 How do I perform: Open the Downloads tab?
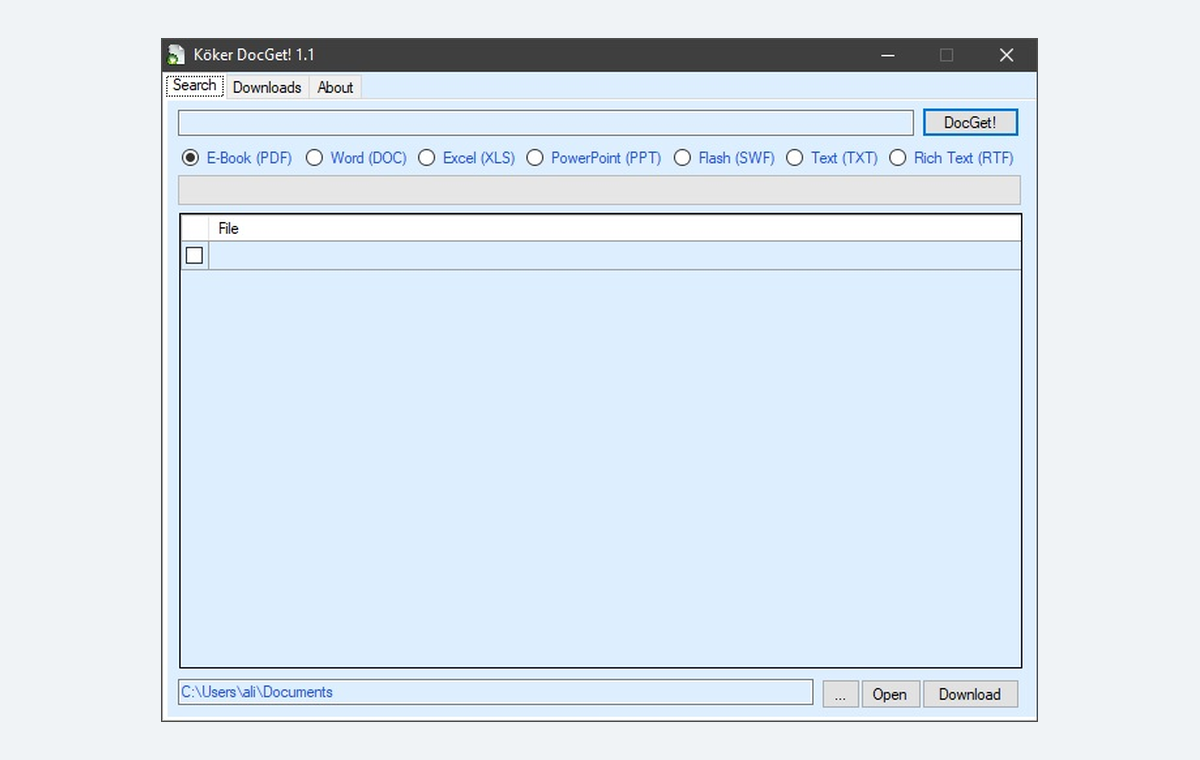pos(267,87)
